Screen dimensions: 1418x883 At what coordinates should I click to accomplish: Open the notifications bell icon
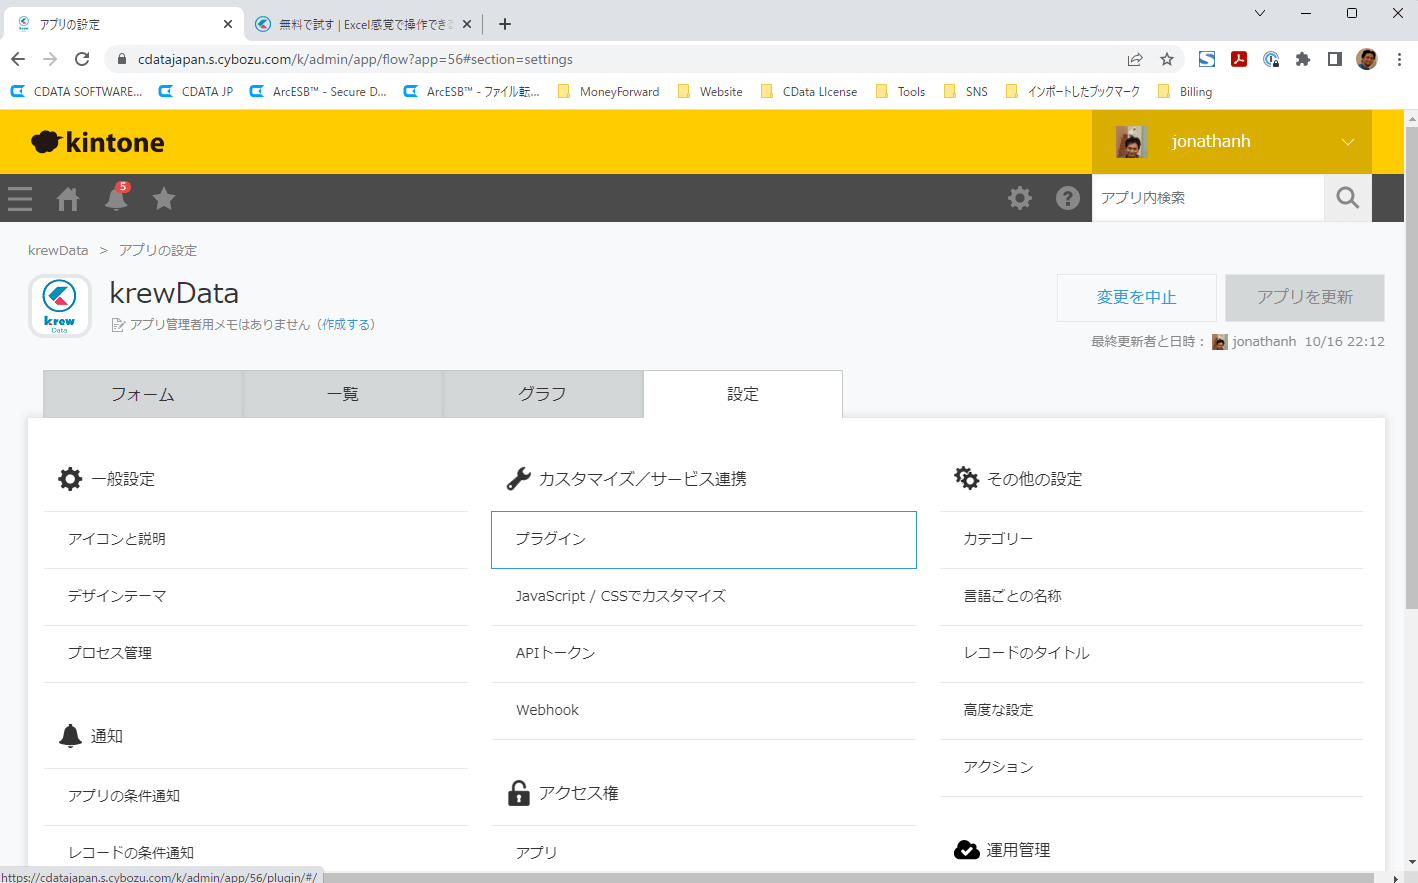[116, 199]
